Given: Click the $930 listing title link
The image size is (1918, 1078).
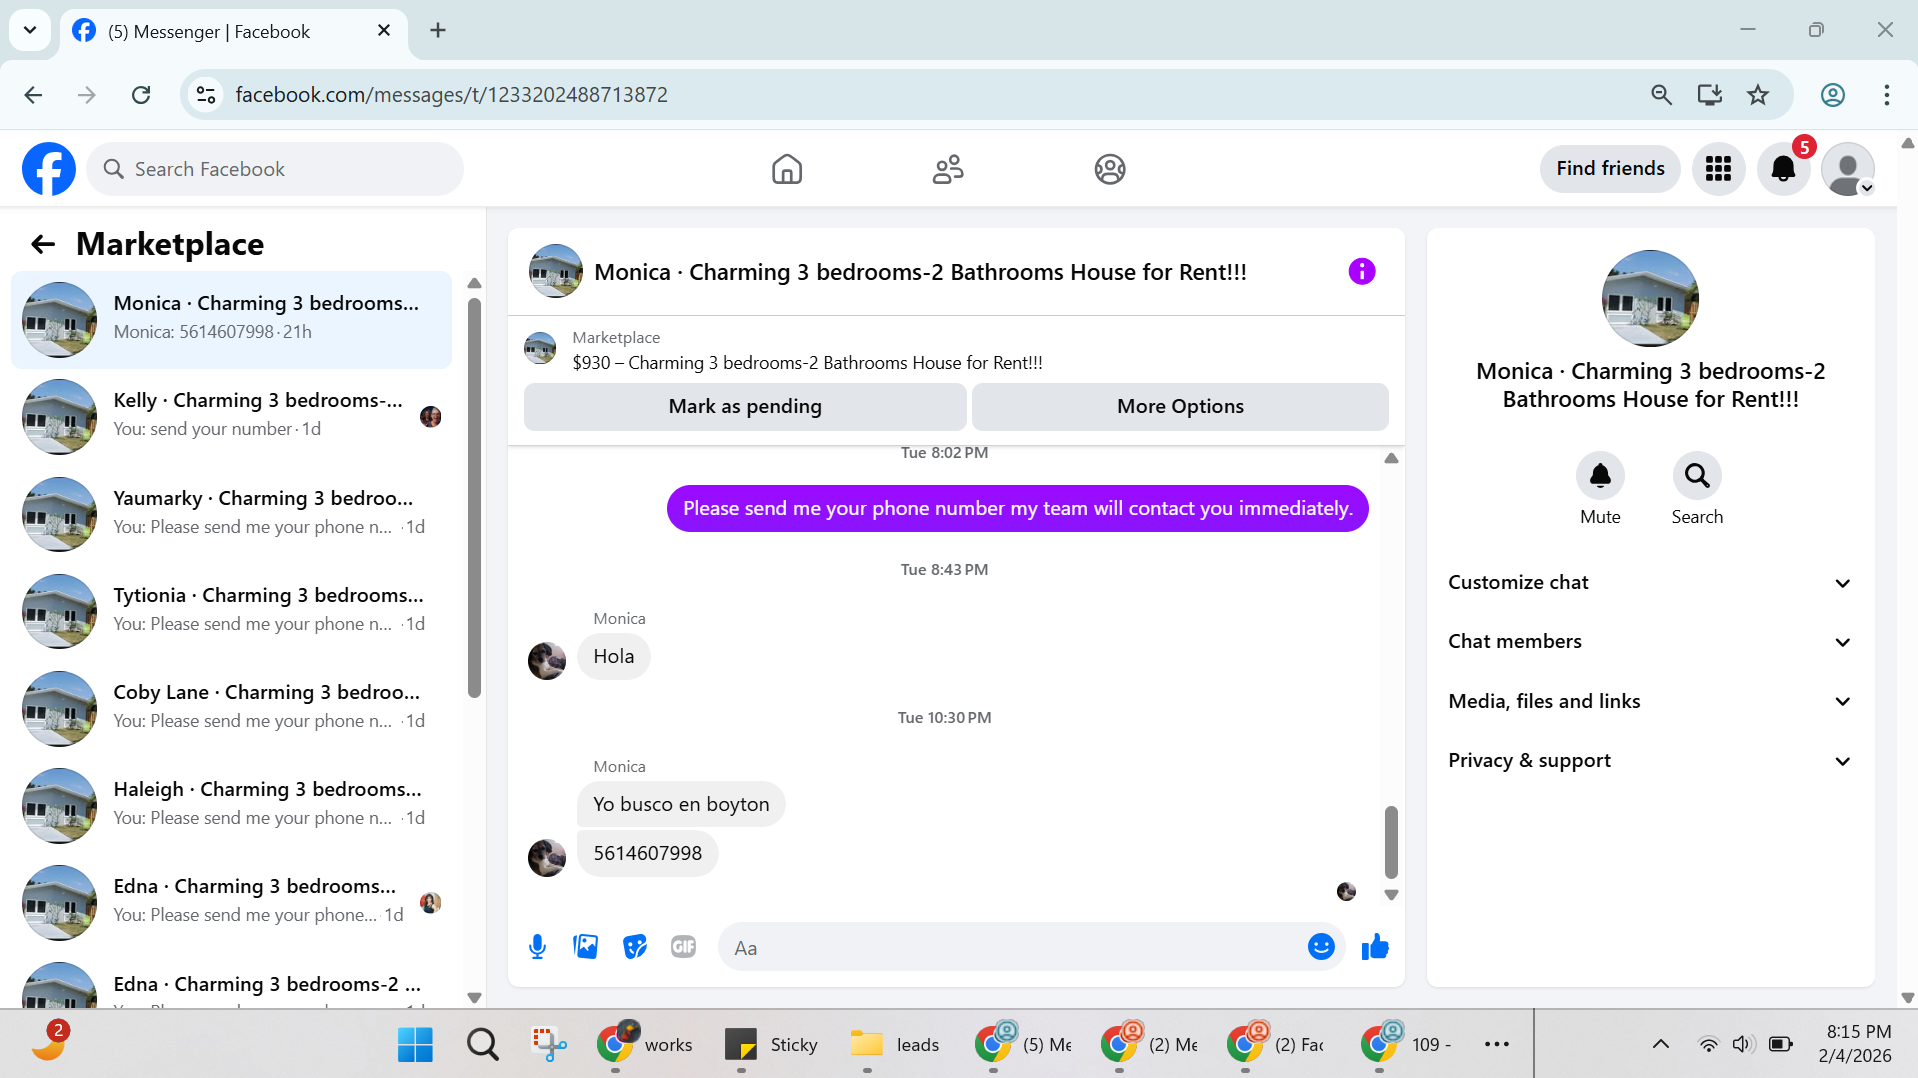Looking at the screenshot, I should click(x=807, y=363).
